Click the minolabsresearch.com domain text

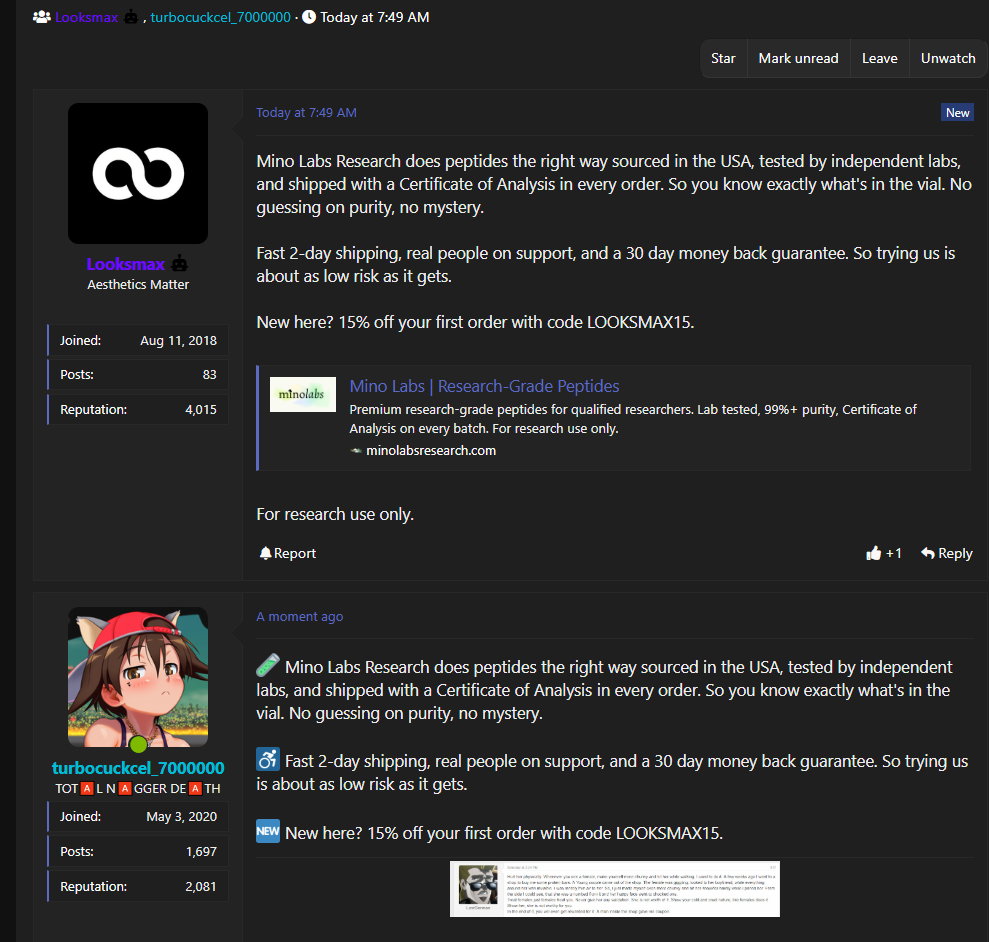431,450
